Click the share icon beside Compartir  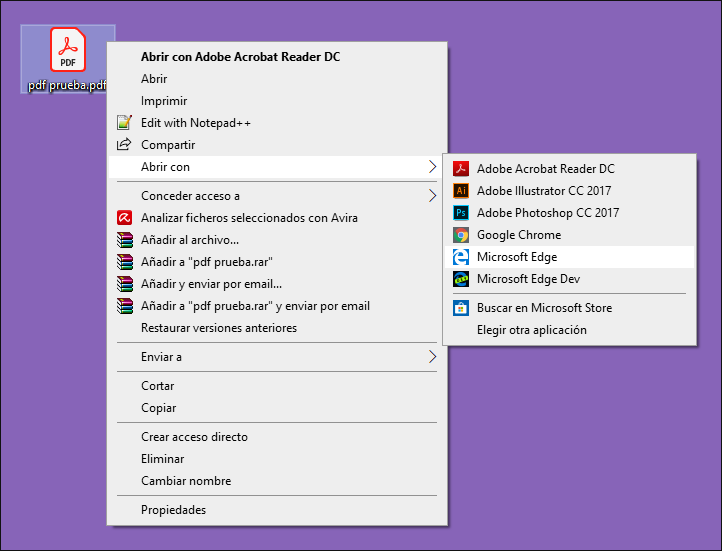(x=124, y=145)
